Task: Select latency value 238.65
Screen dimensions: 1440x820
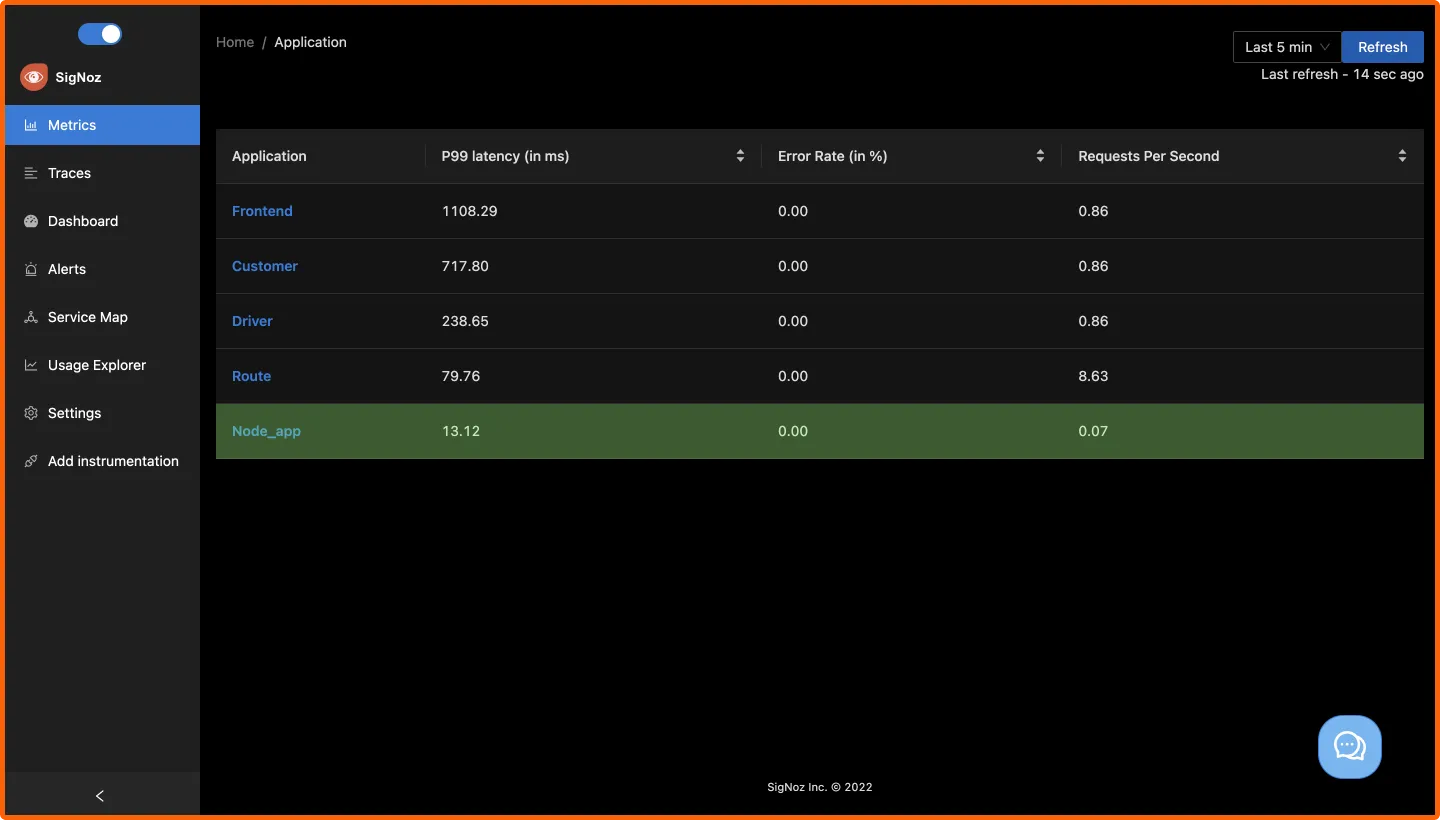Action: coord(465,321)
